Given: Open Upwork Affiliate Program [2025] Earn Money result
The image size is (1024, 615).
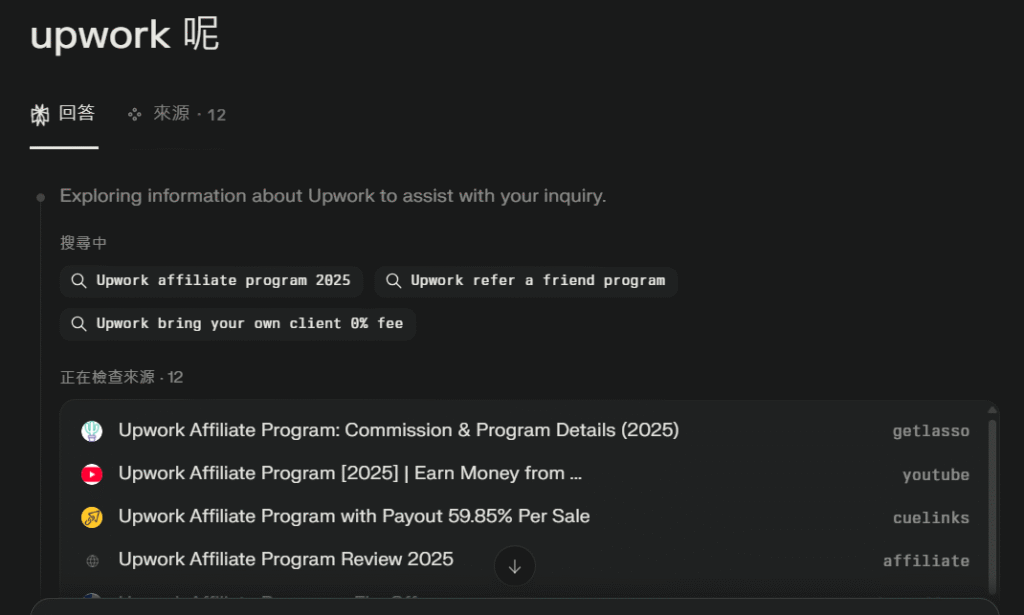Looking at the screenshot, I should (x=350, y=473).
